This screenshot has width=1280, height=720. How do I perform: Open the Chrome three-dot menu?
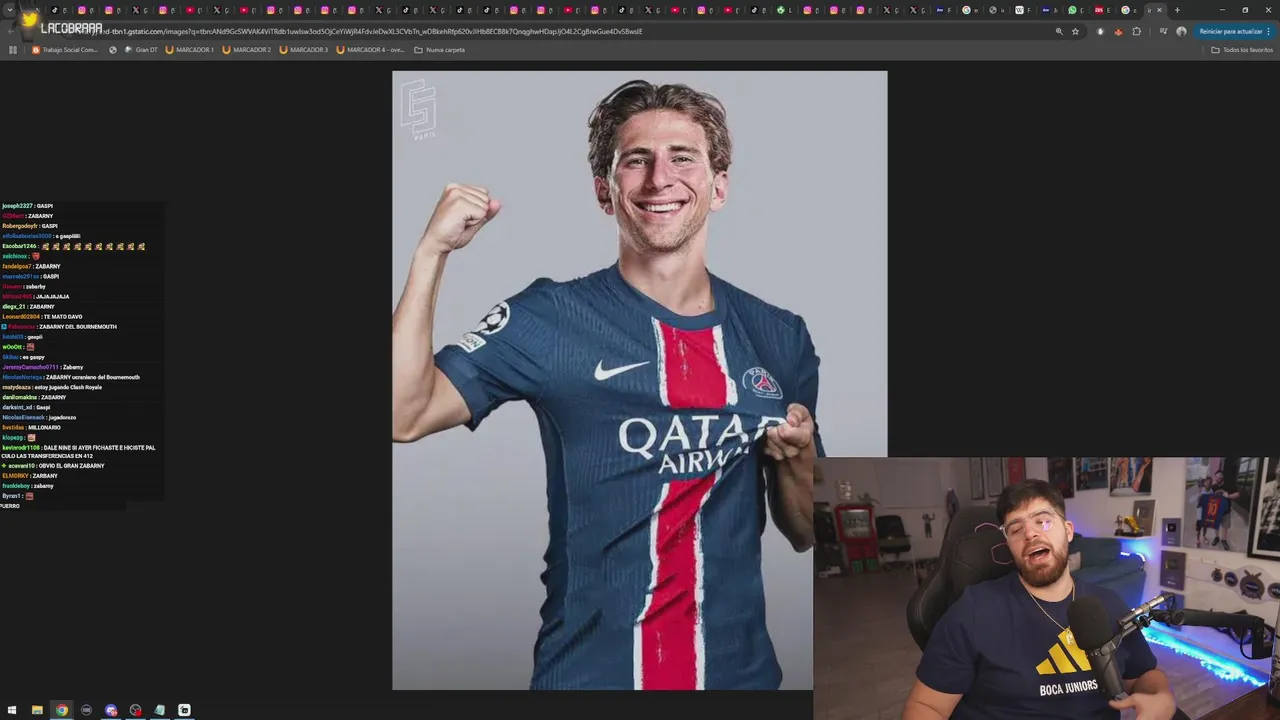[x=1269, y=31]
